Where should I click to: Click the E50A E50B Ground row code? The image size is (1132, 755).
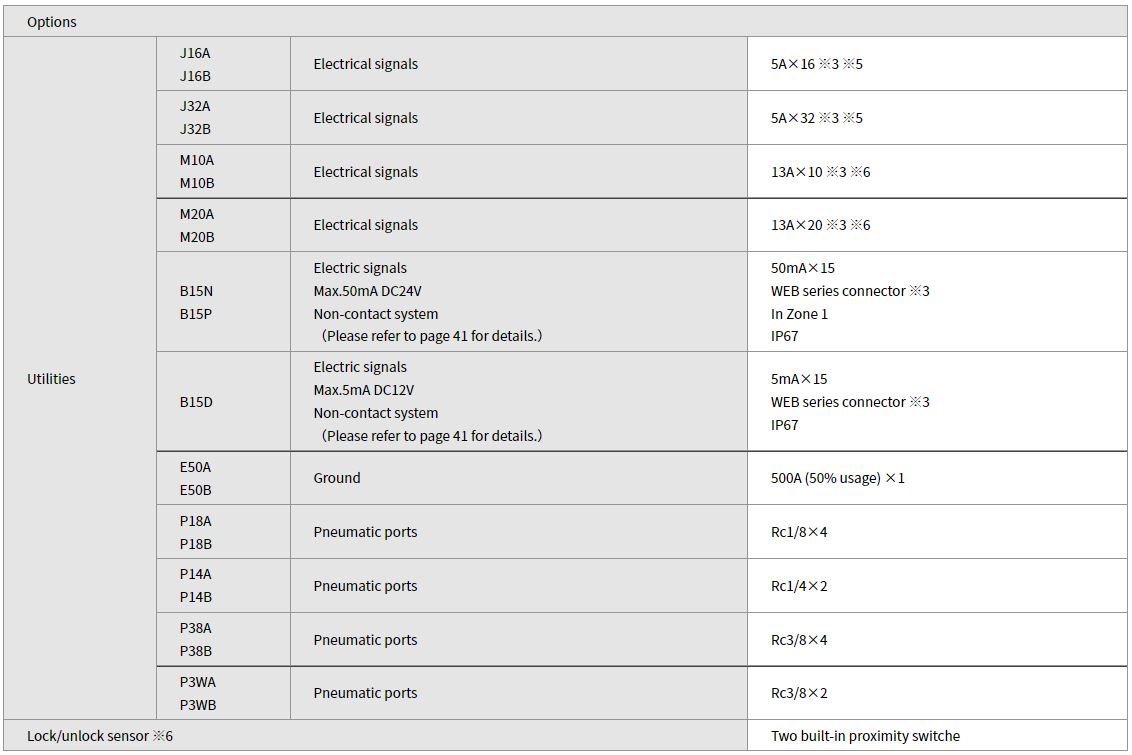pyautogui.click(x=223, y=478)
